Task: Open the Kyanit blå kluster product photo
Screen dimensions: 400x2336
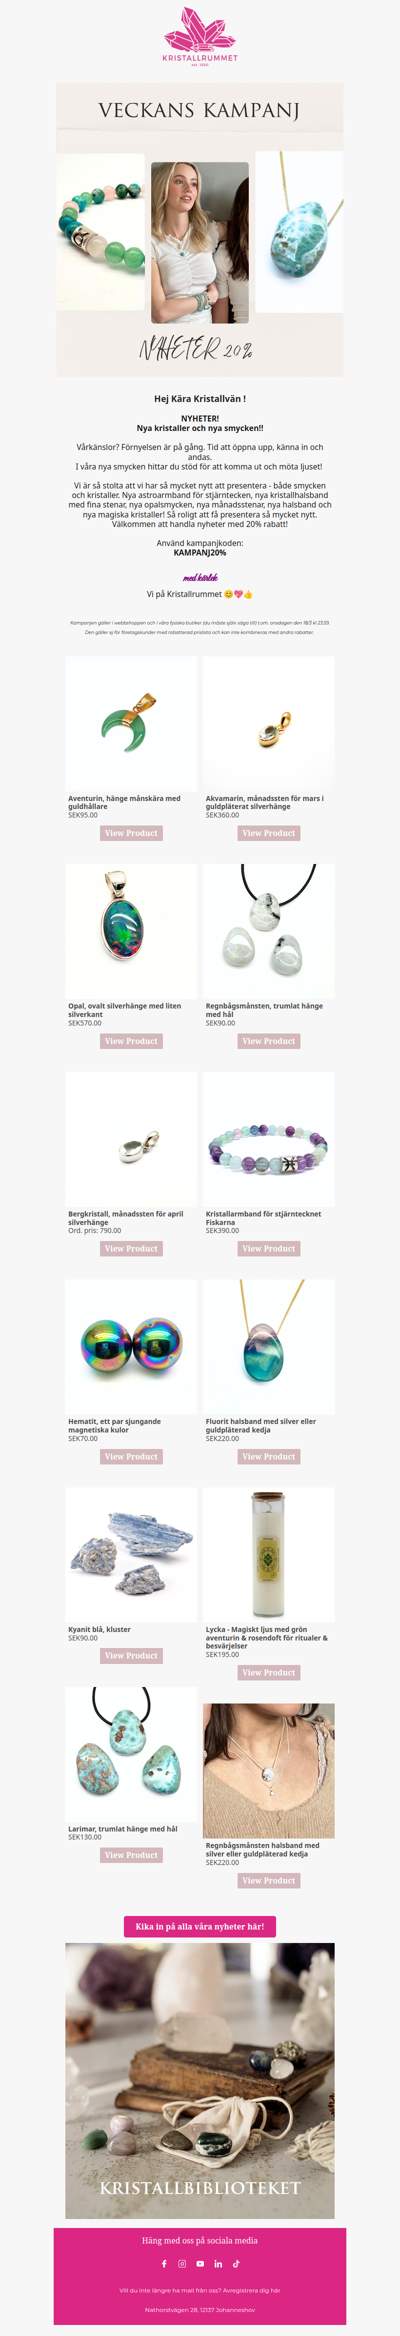Action: [x=131, y=1554]
